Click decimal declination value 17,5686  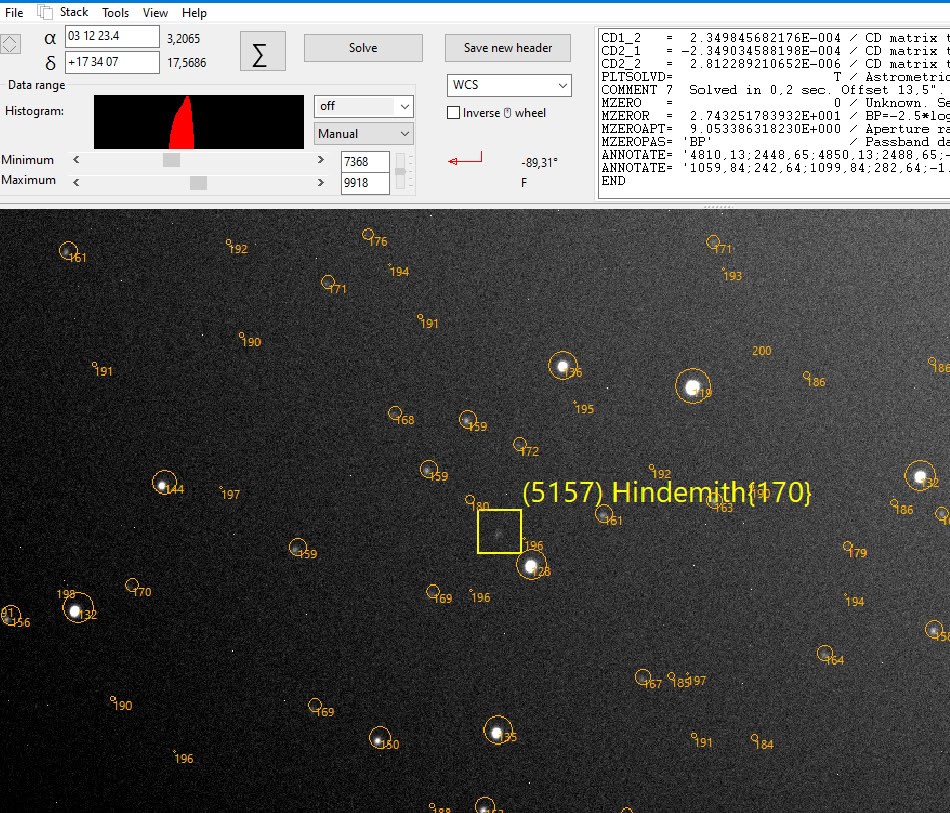[x=187, y=63]
